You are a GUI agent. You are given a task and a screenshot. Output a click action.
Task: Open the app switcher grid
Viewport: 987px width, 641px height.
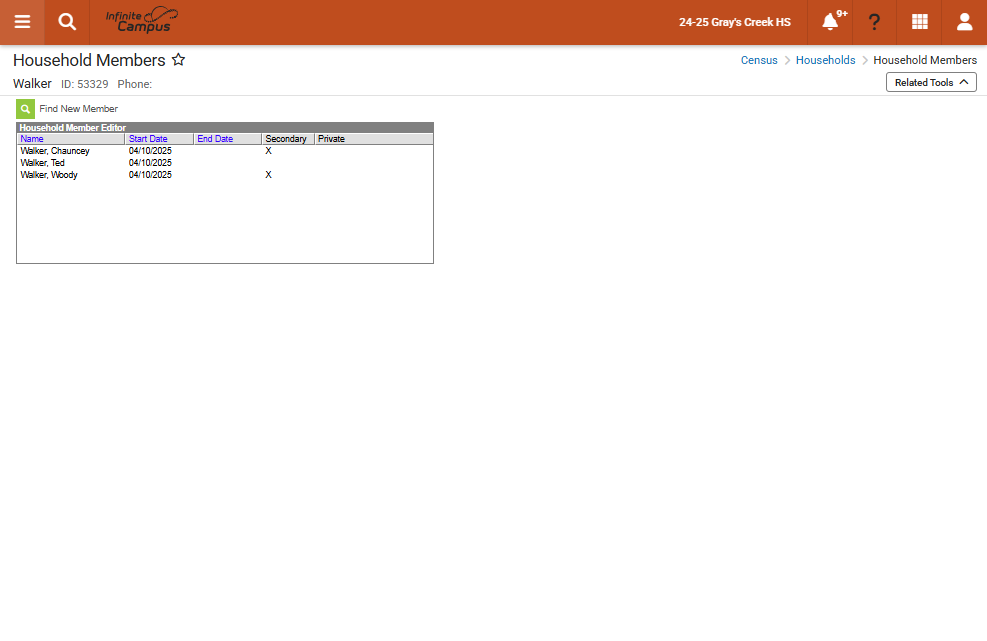click(x=920, y=22)
